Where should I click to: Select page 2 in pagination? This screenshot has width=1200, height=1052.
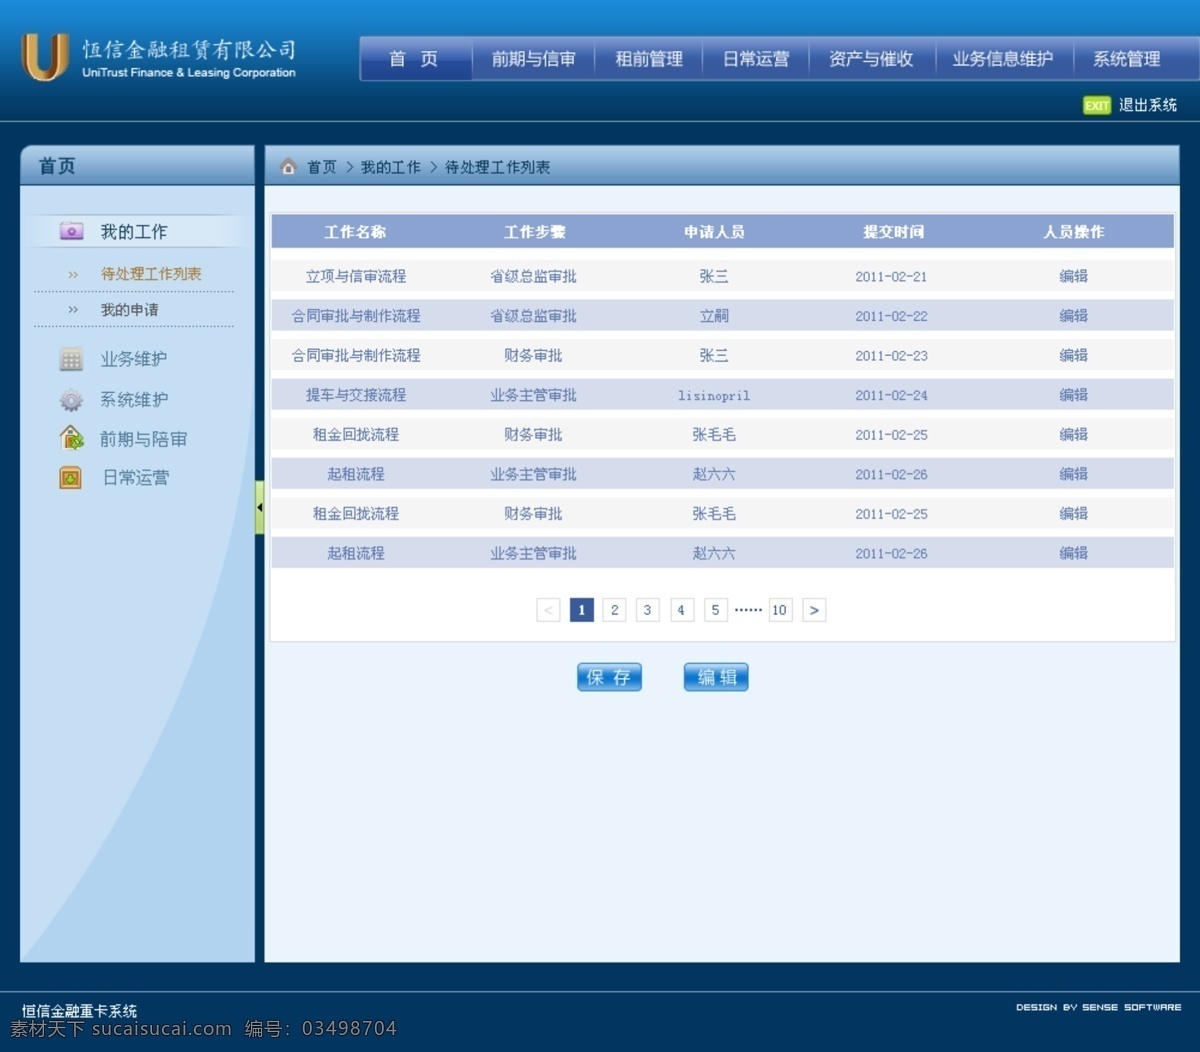click(x=615, y=610)
